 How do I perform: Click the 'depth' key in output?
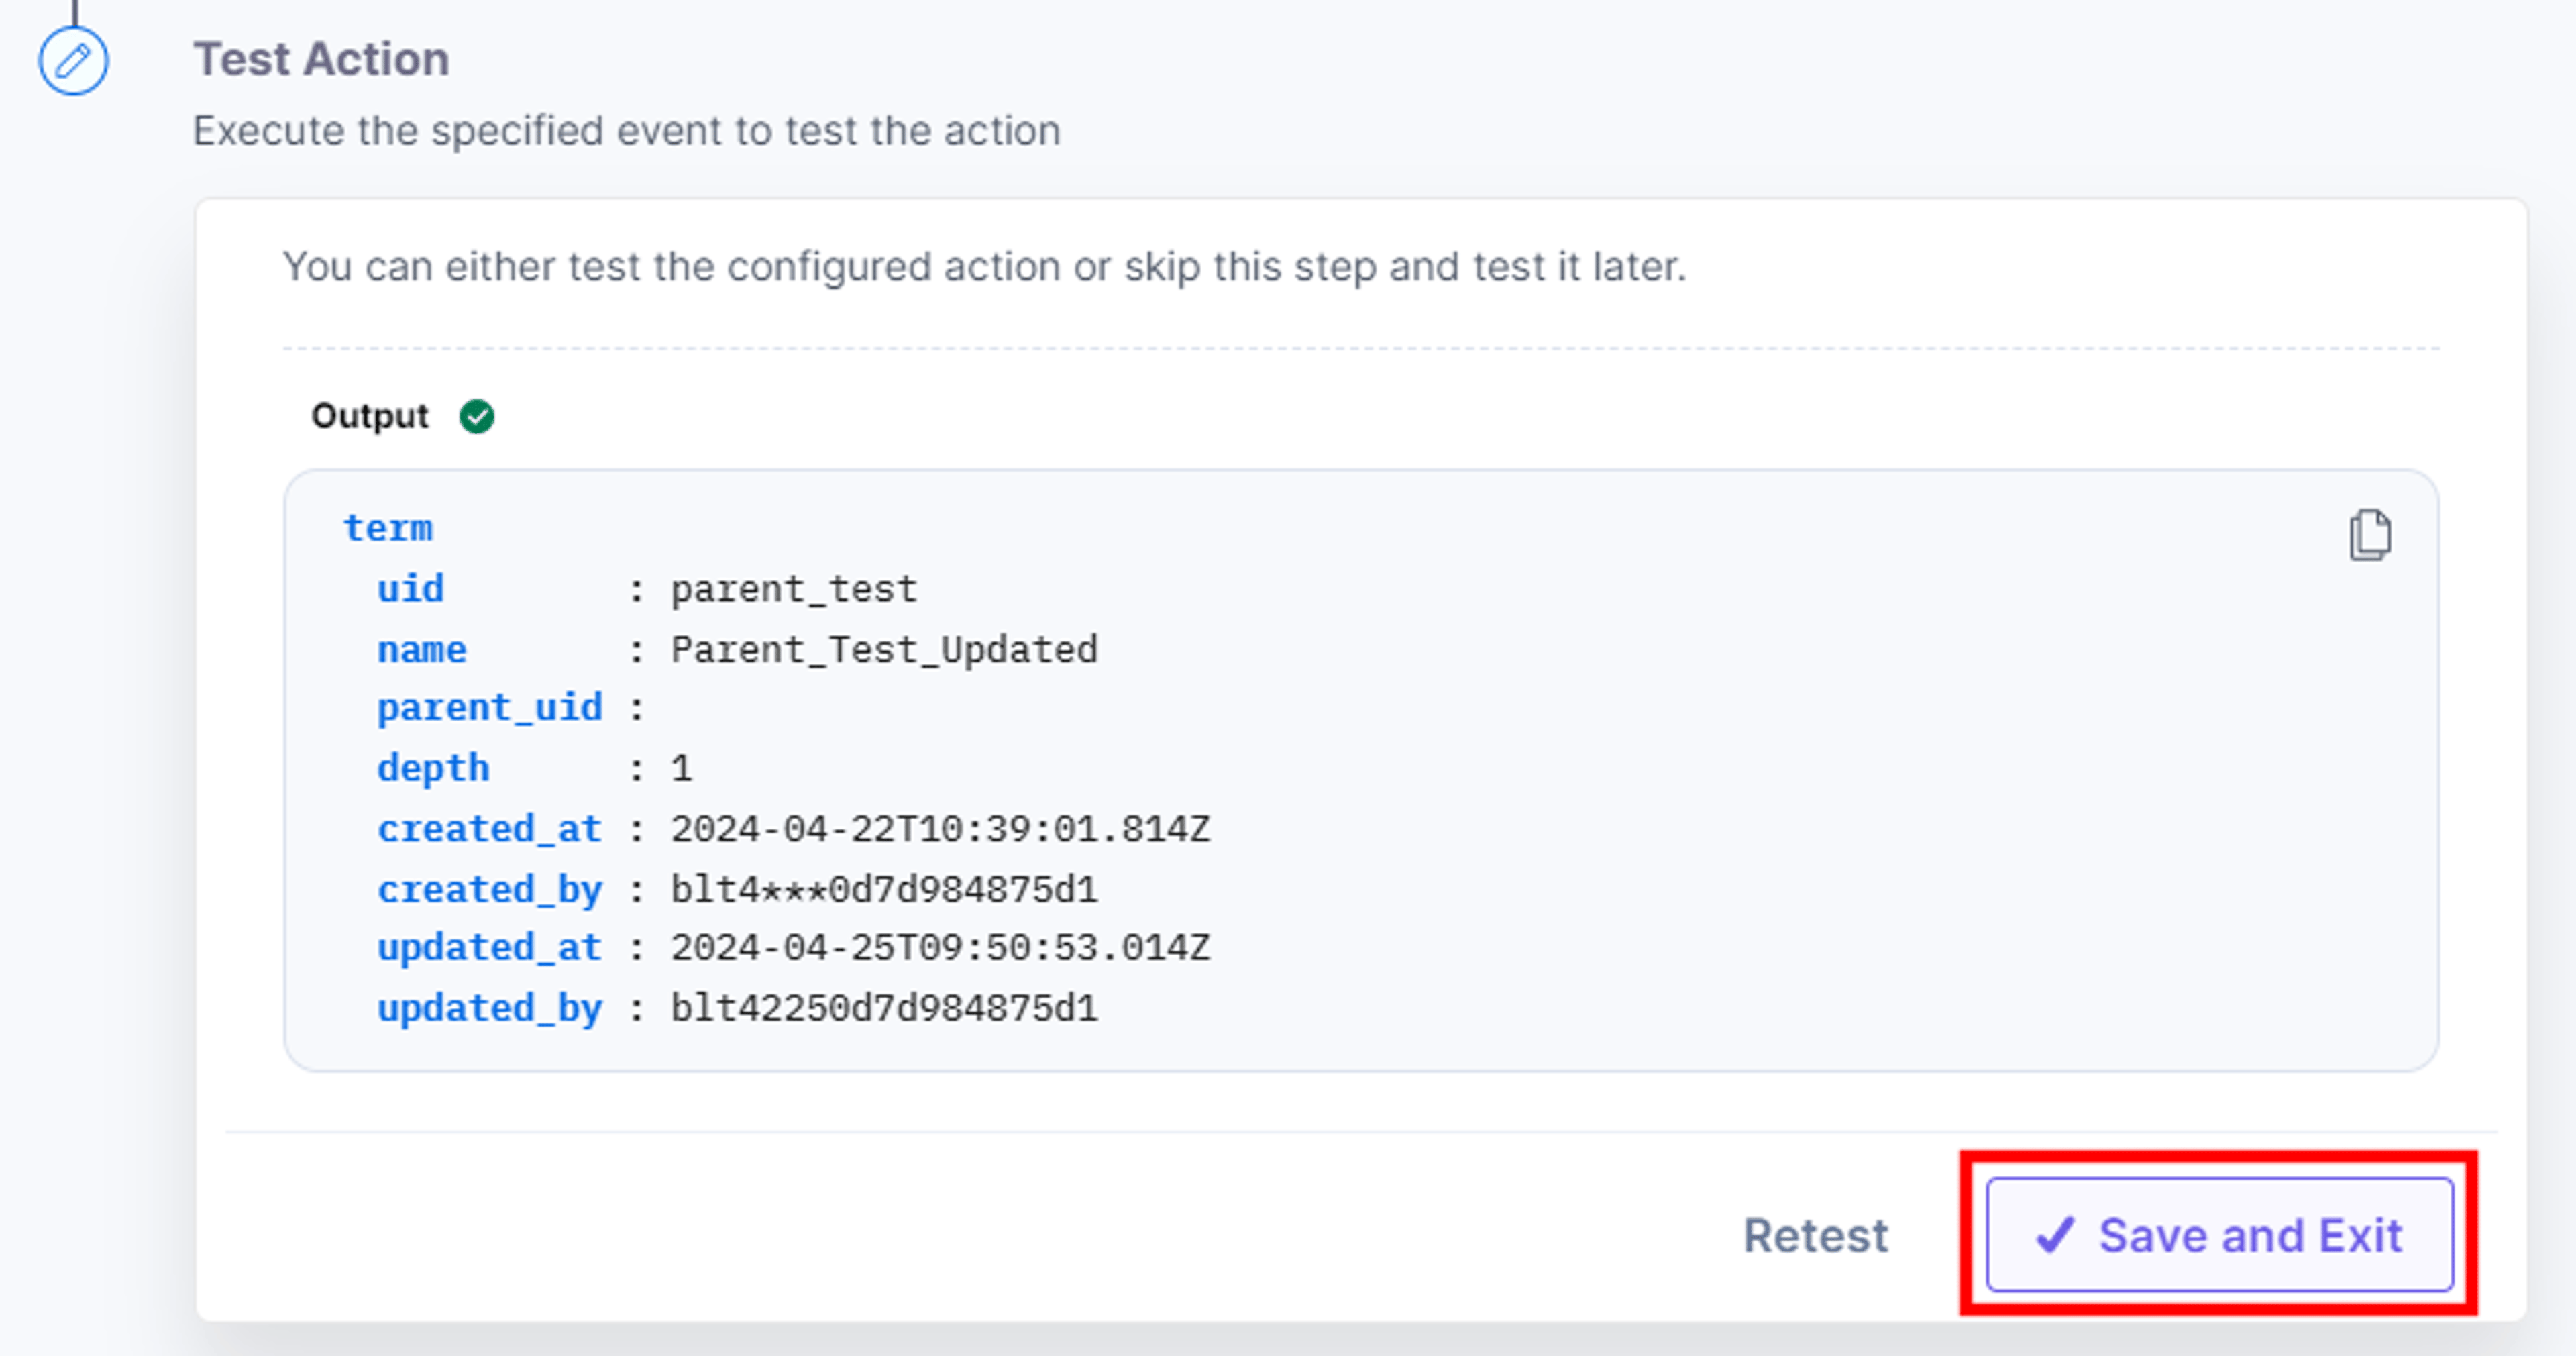[432, 768]
